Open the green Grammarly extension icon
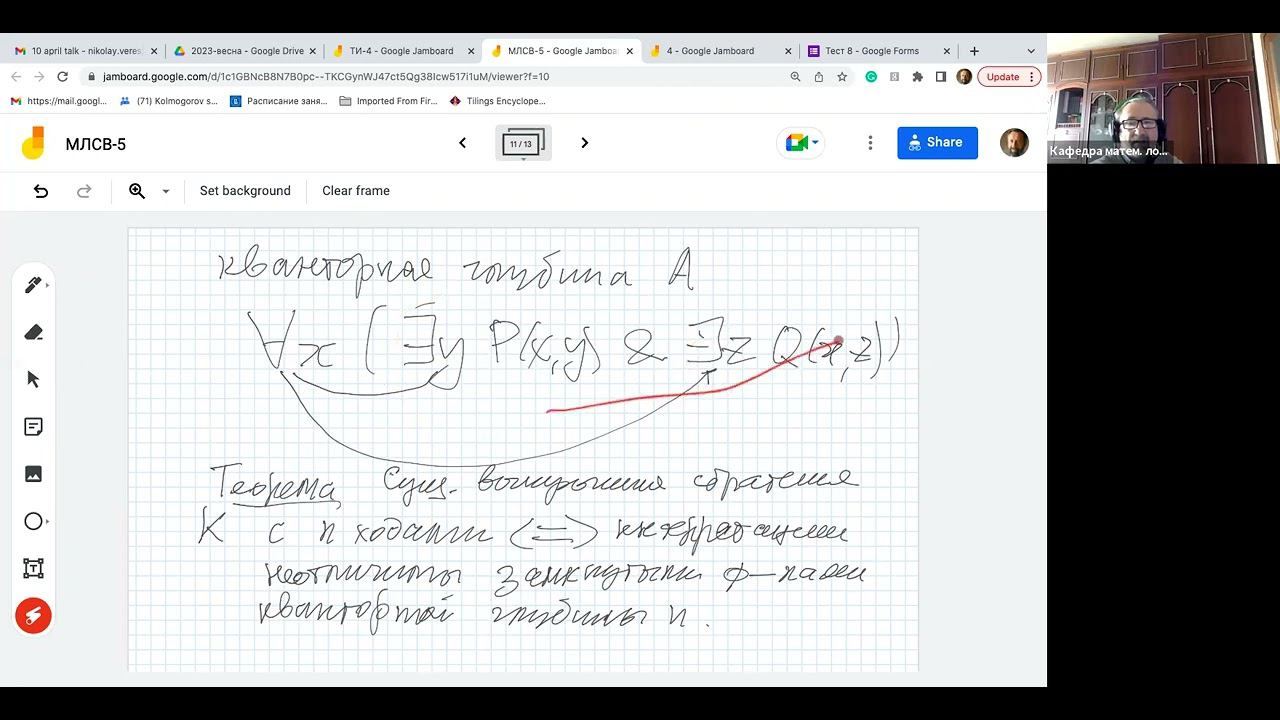The height and width of the screenshot is (720, 1280). point(871,76)
